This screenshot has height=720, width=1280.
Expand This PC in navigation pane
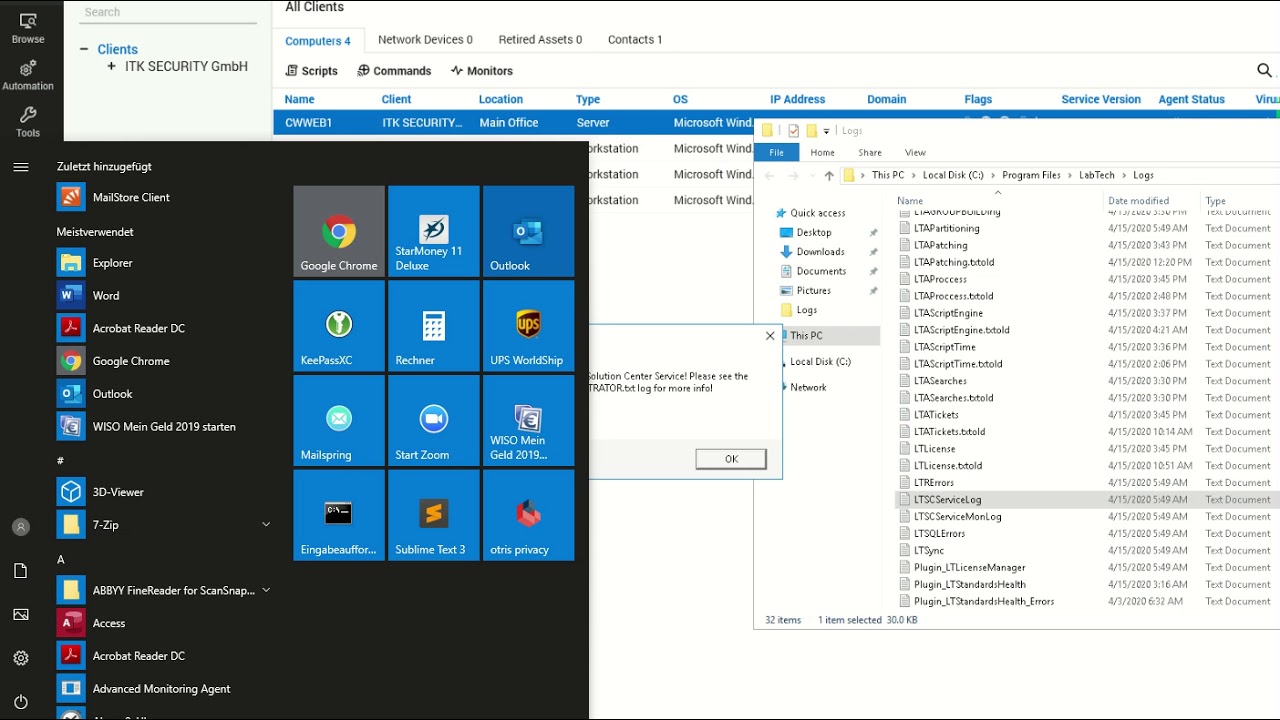point(784,336)
